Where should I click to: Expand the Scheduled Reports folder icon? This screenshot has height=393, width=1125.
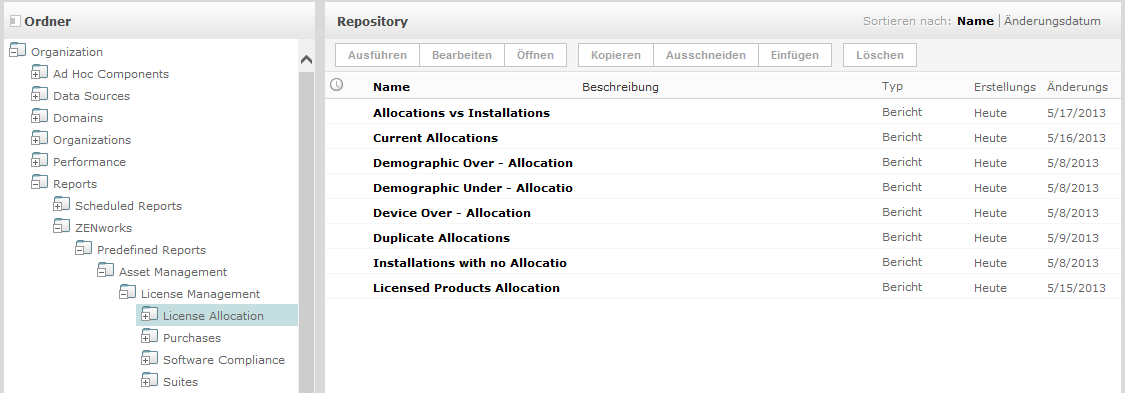62,206
